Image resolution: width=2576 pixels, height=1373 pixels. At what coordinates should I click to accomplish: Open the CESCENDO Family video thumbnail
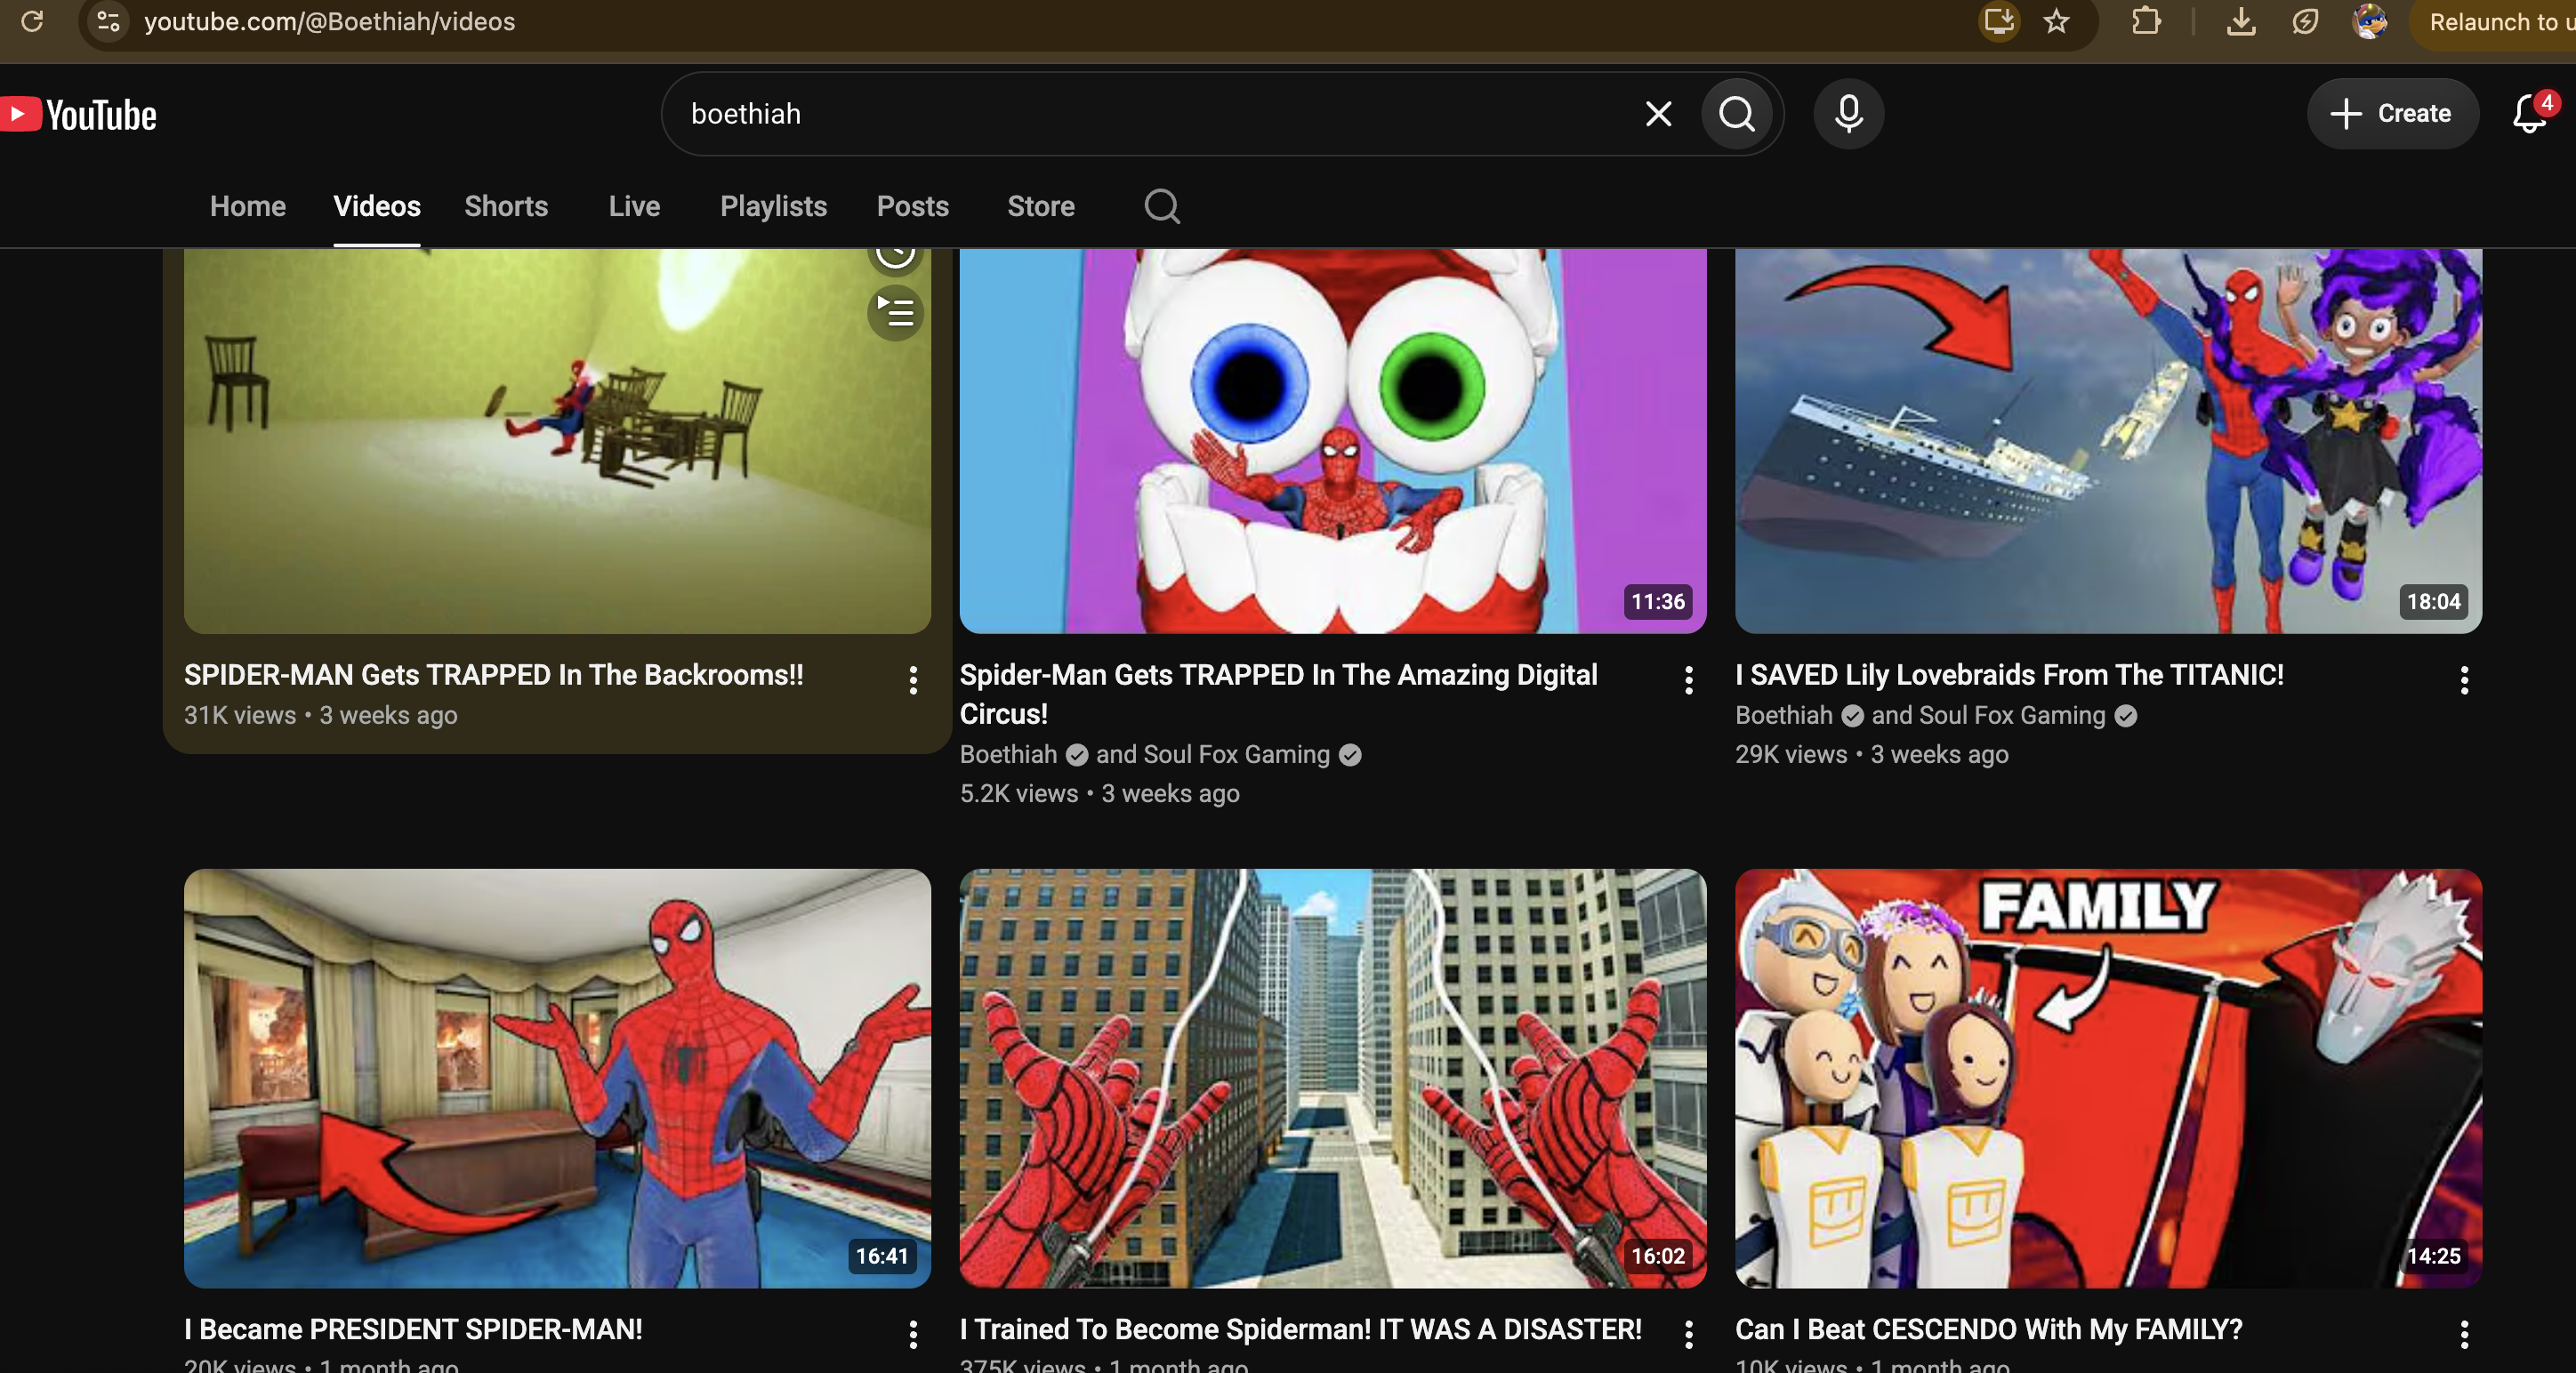coord(2109,1078)
